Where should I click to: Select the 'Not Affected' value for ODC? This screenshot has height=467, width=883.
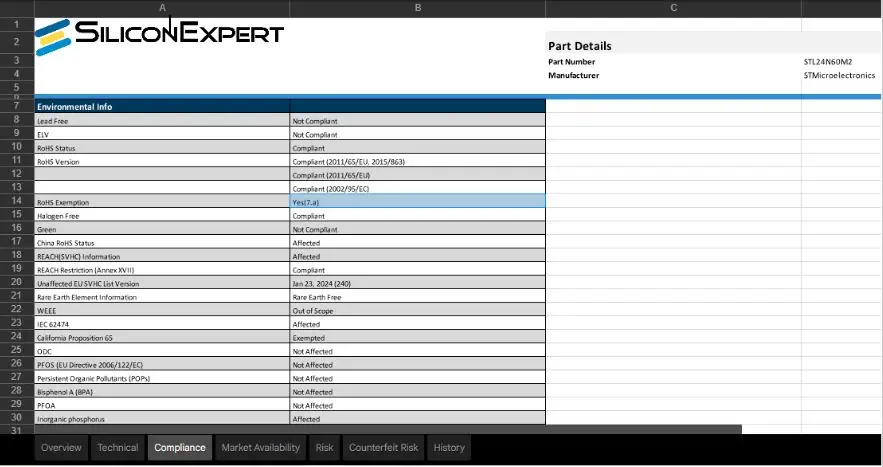(x=417, y=350)
